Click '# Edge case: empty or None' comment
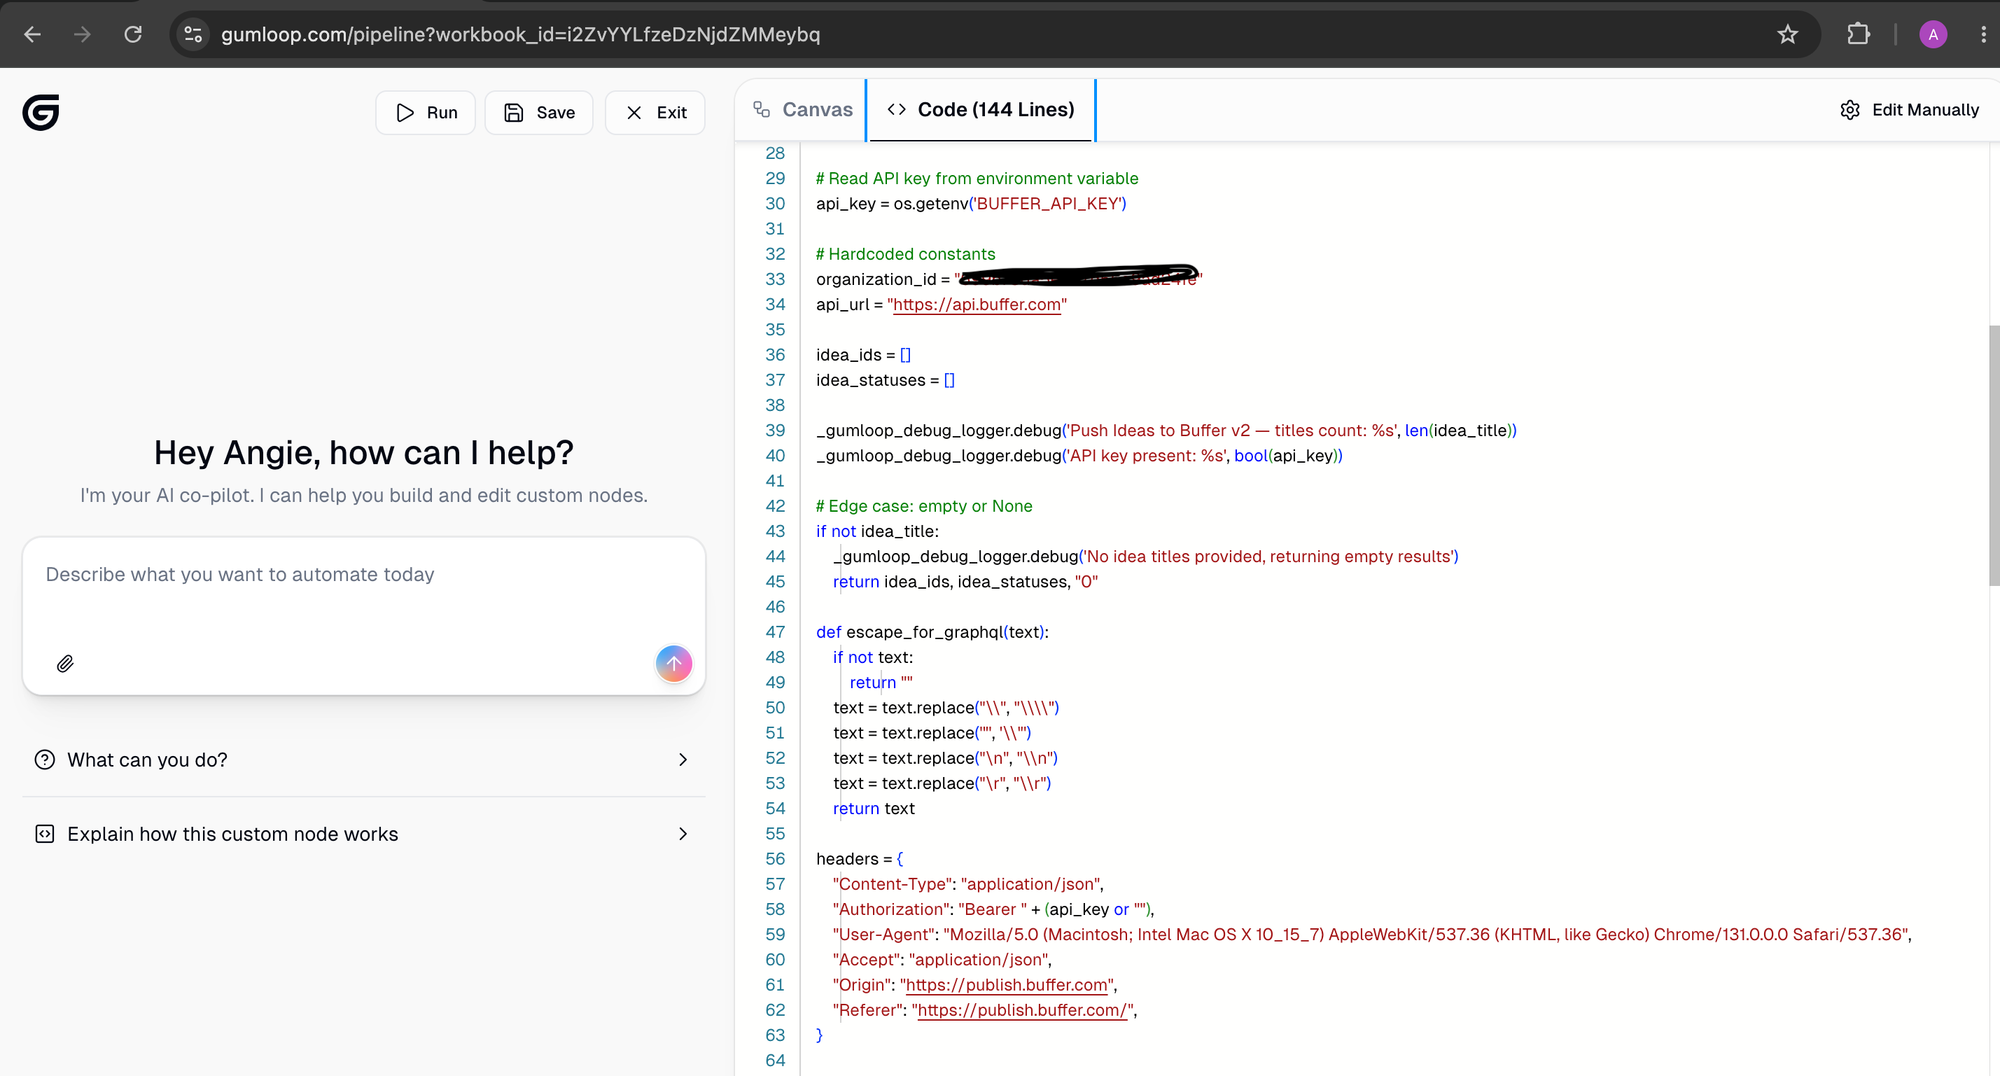This screenshot has width=2000, height=1076. (x=924, y=506)
